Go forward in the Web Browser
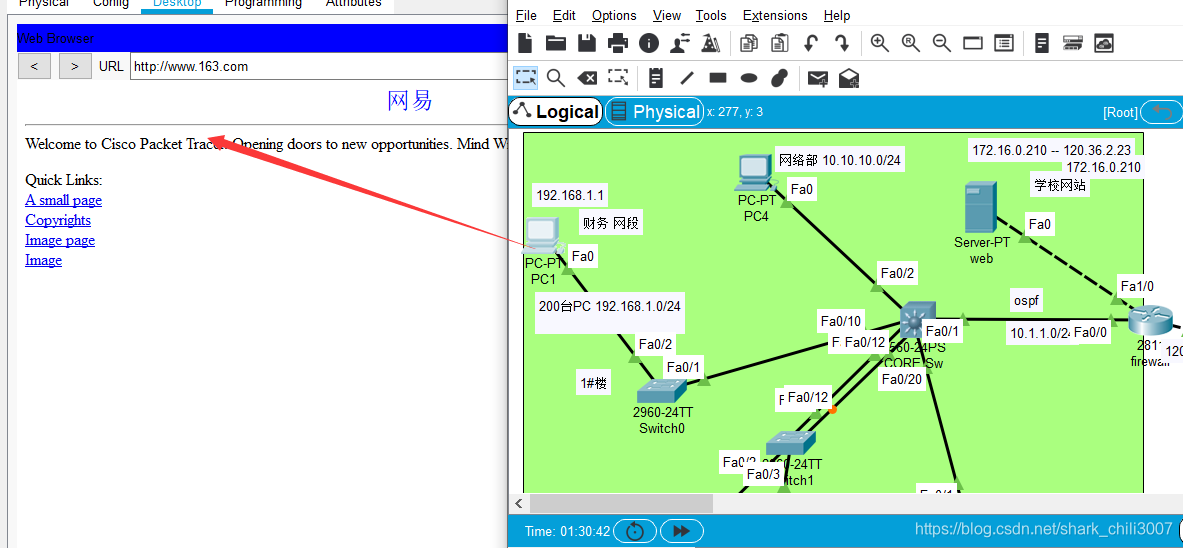Viewport: 1183px width, 548px height. click(75, 66)
